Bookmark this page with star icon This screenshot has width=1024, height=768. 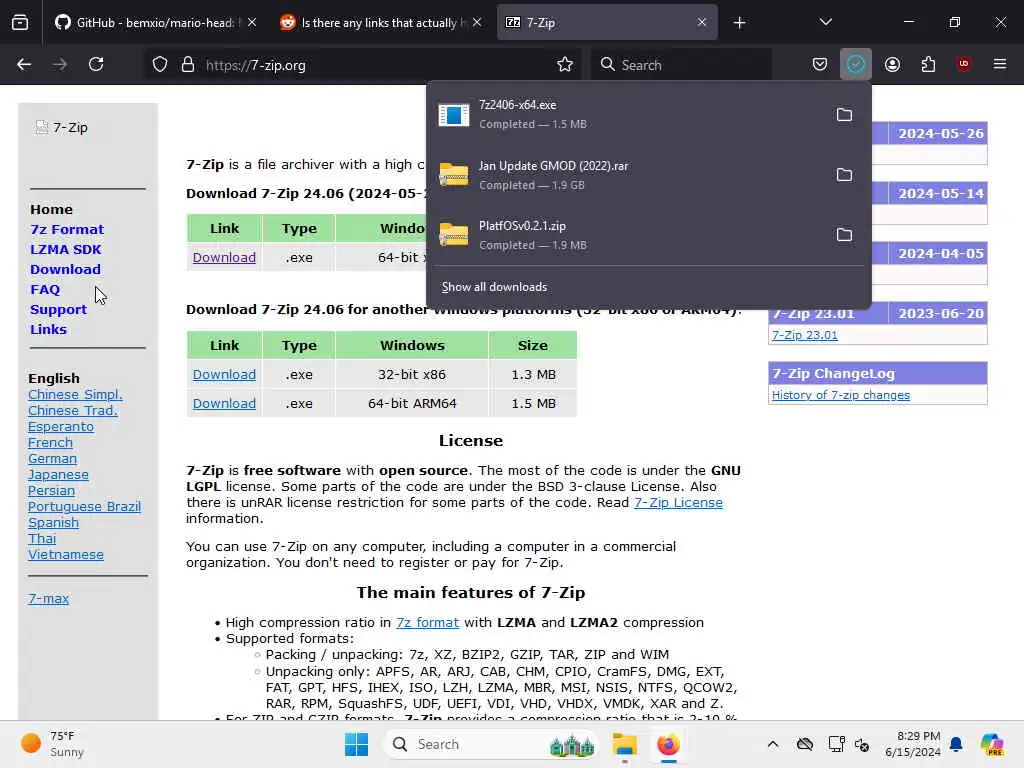pos(565,65)
